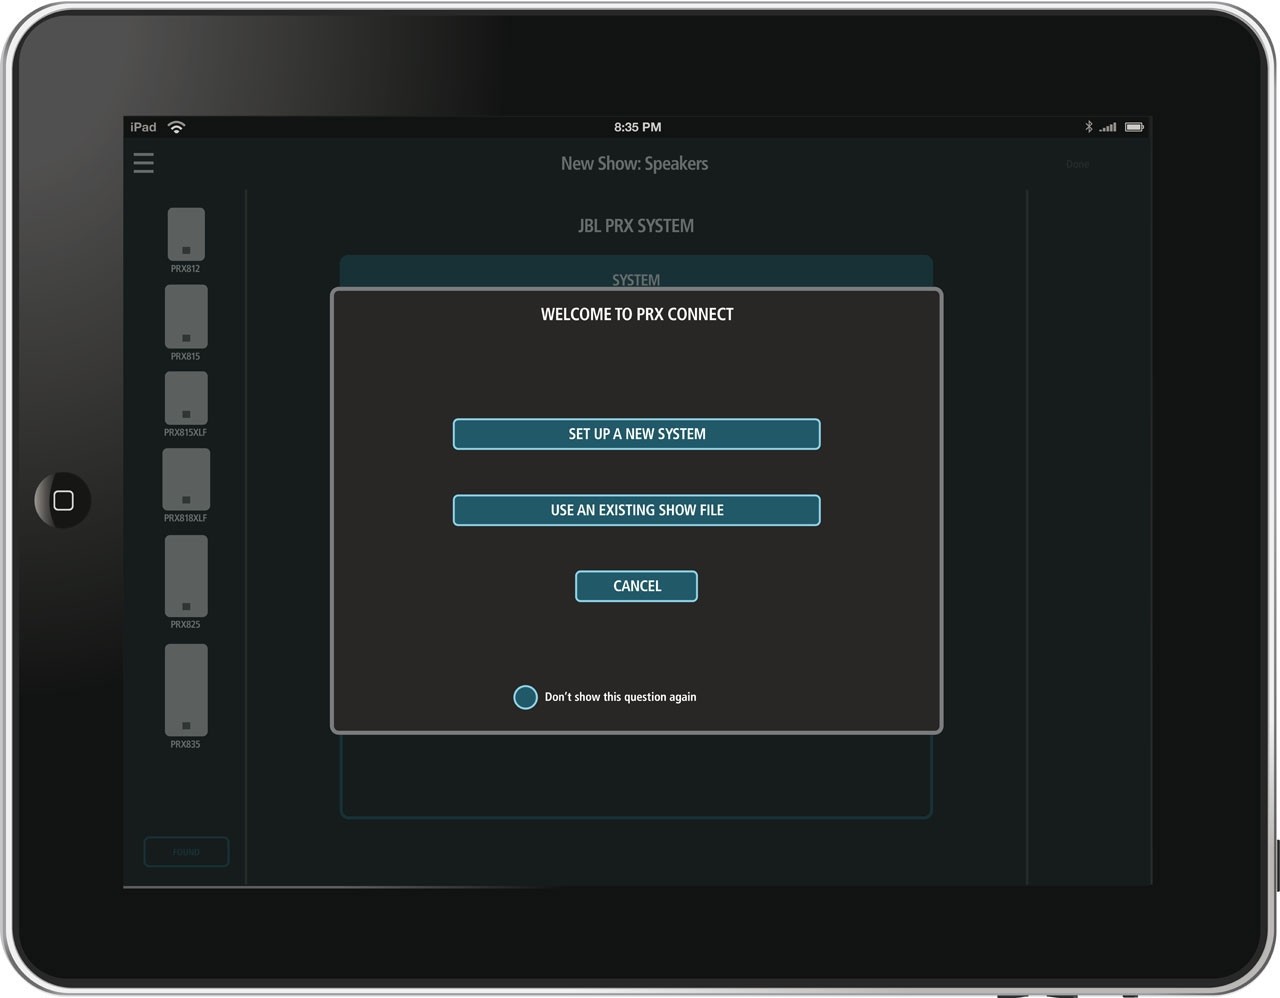The height and width of the screenshot is (998, 1280).
Task: Click Set Up A New System
Action: click(637, 434)
